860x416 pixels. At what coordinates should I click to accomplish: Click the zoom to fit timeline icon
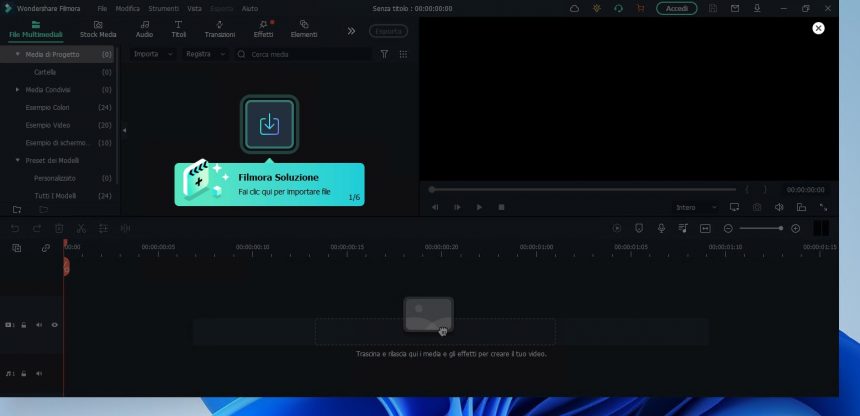705,228
